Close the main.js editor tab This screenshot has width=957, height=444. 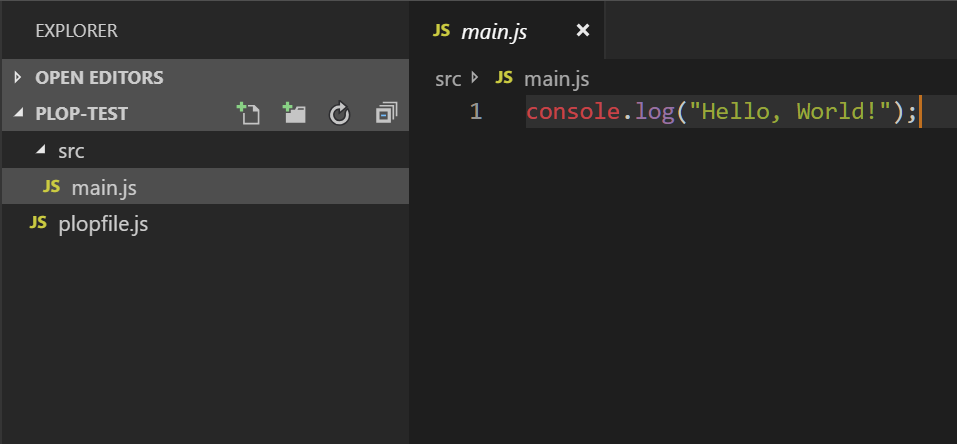coord(583,30)
